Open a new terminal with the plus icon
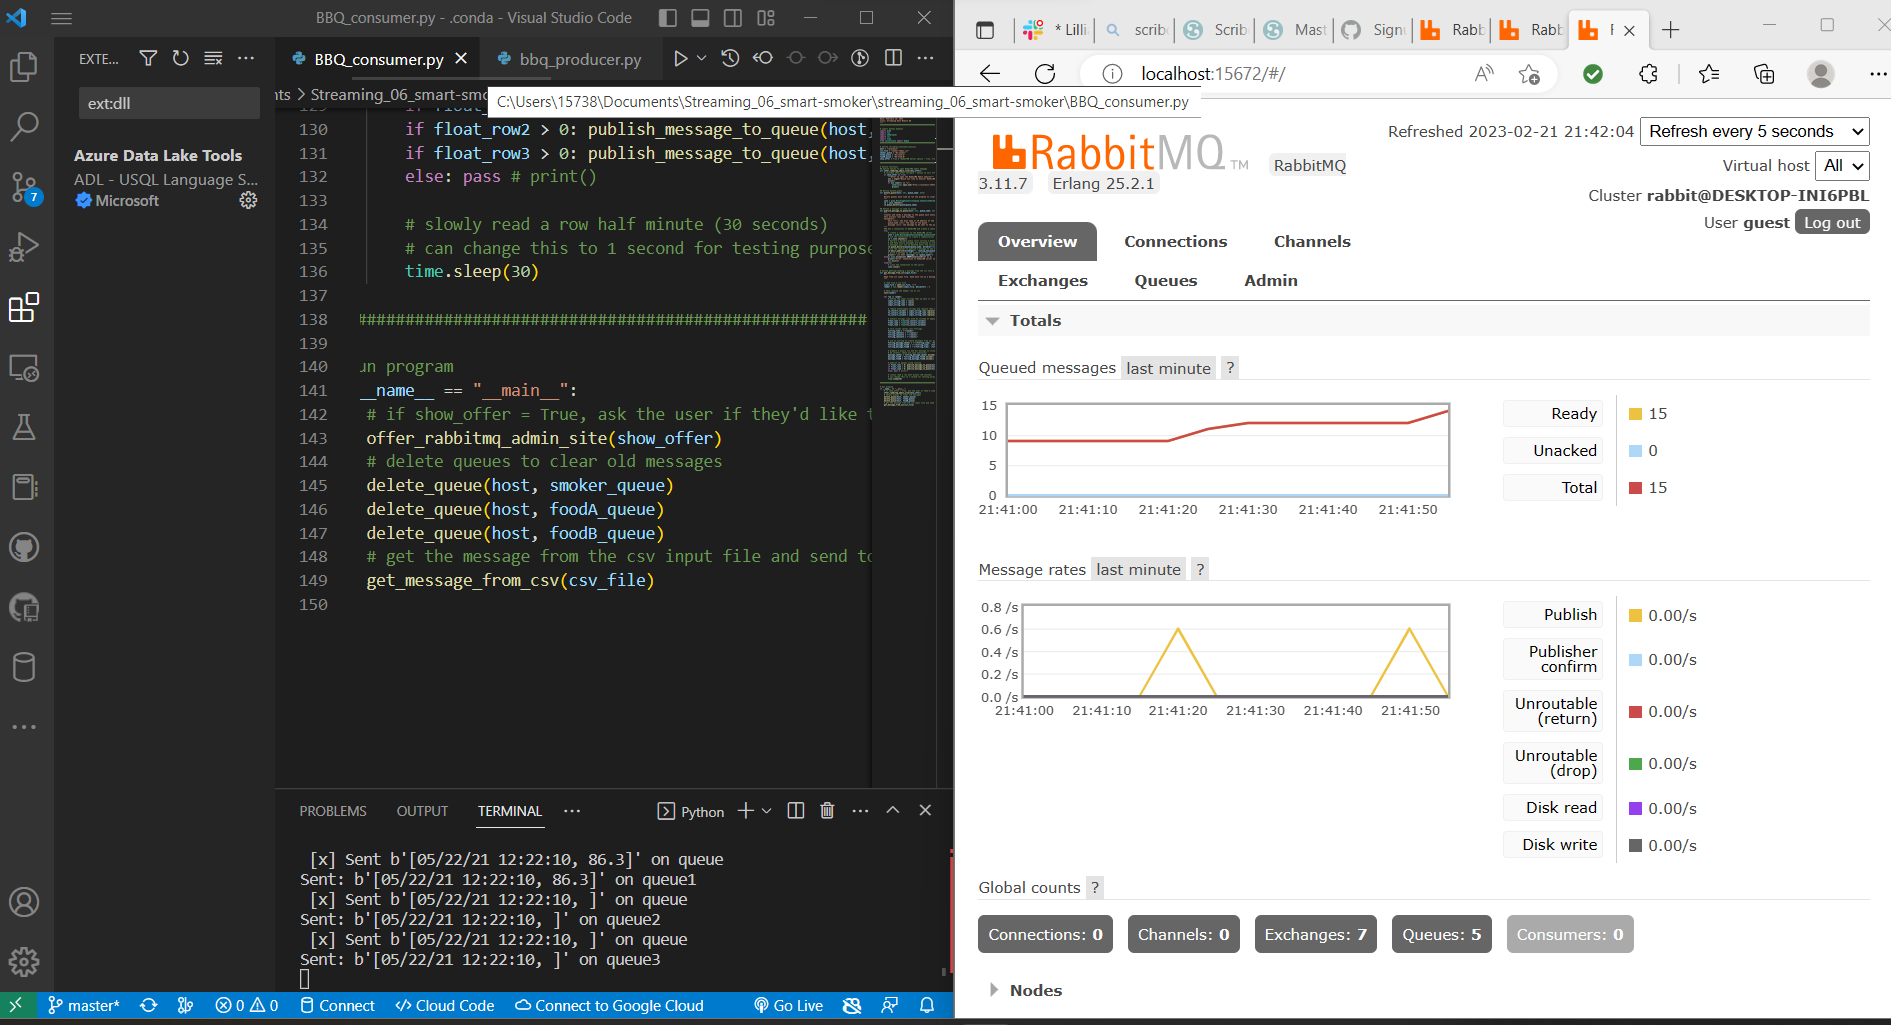The width and height of the screenshot is (1891, 1025). [x=744, y=810]
